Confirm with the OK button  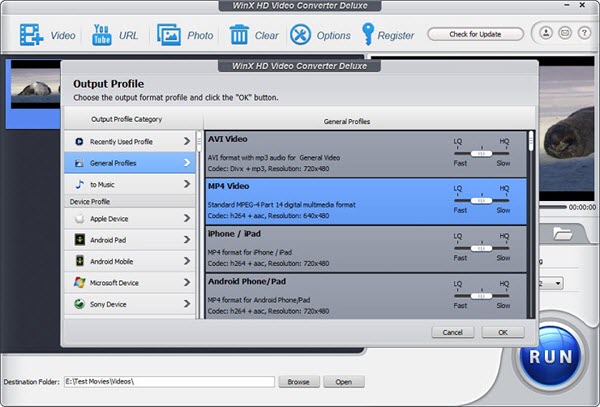point(503,332)
